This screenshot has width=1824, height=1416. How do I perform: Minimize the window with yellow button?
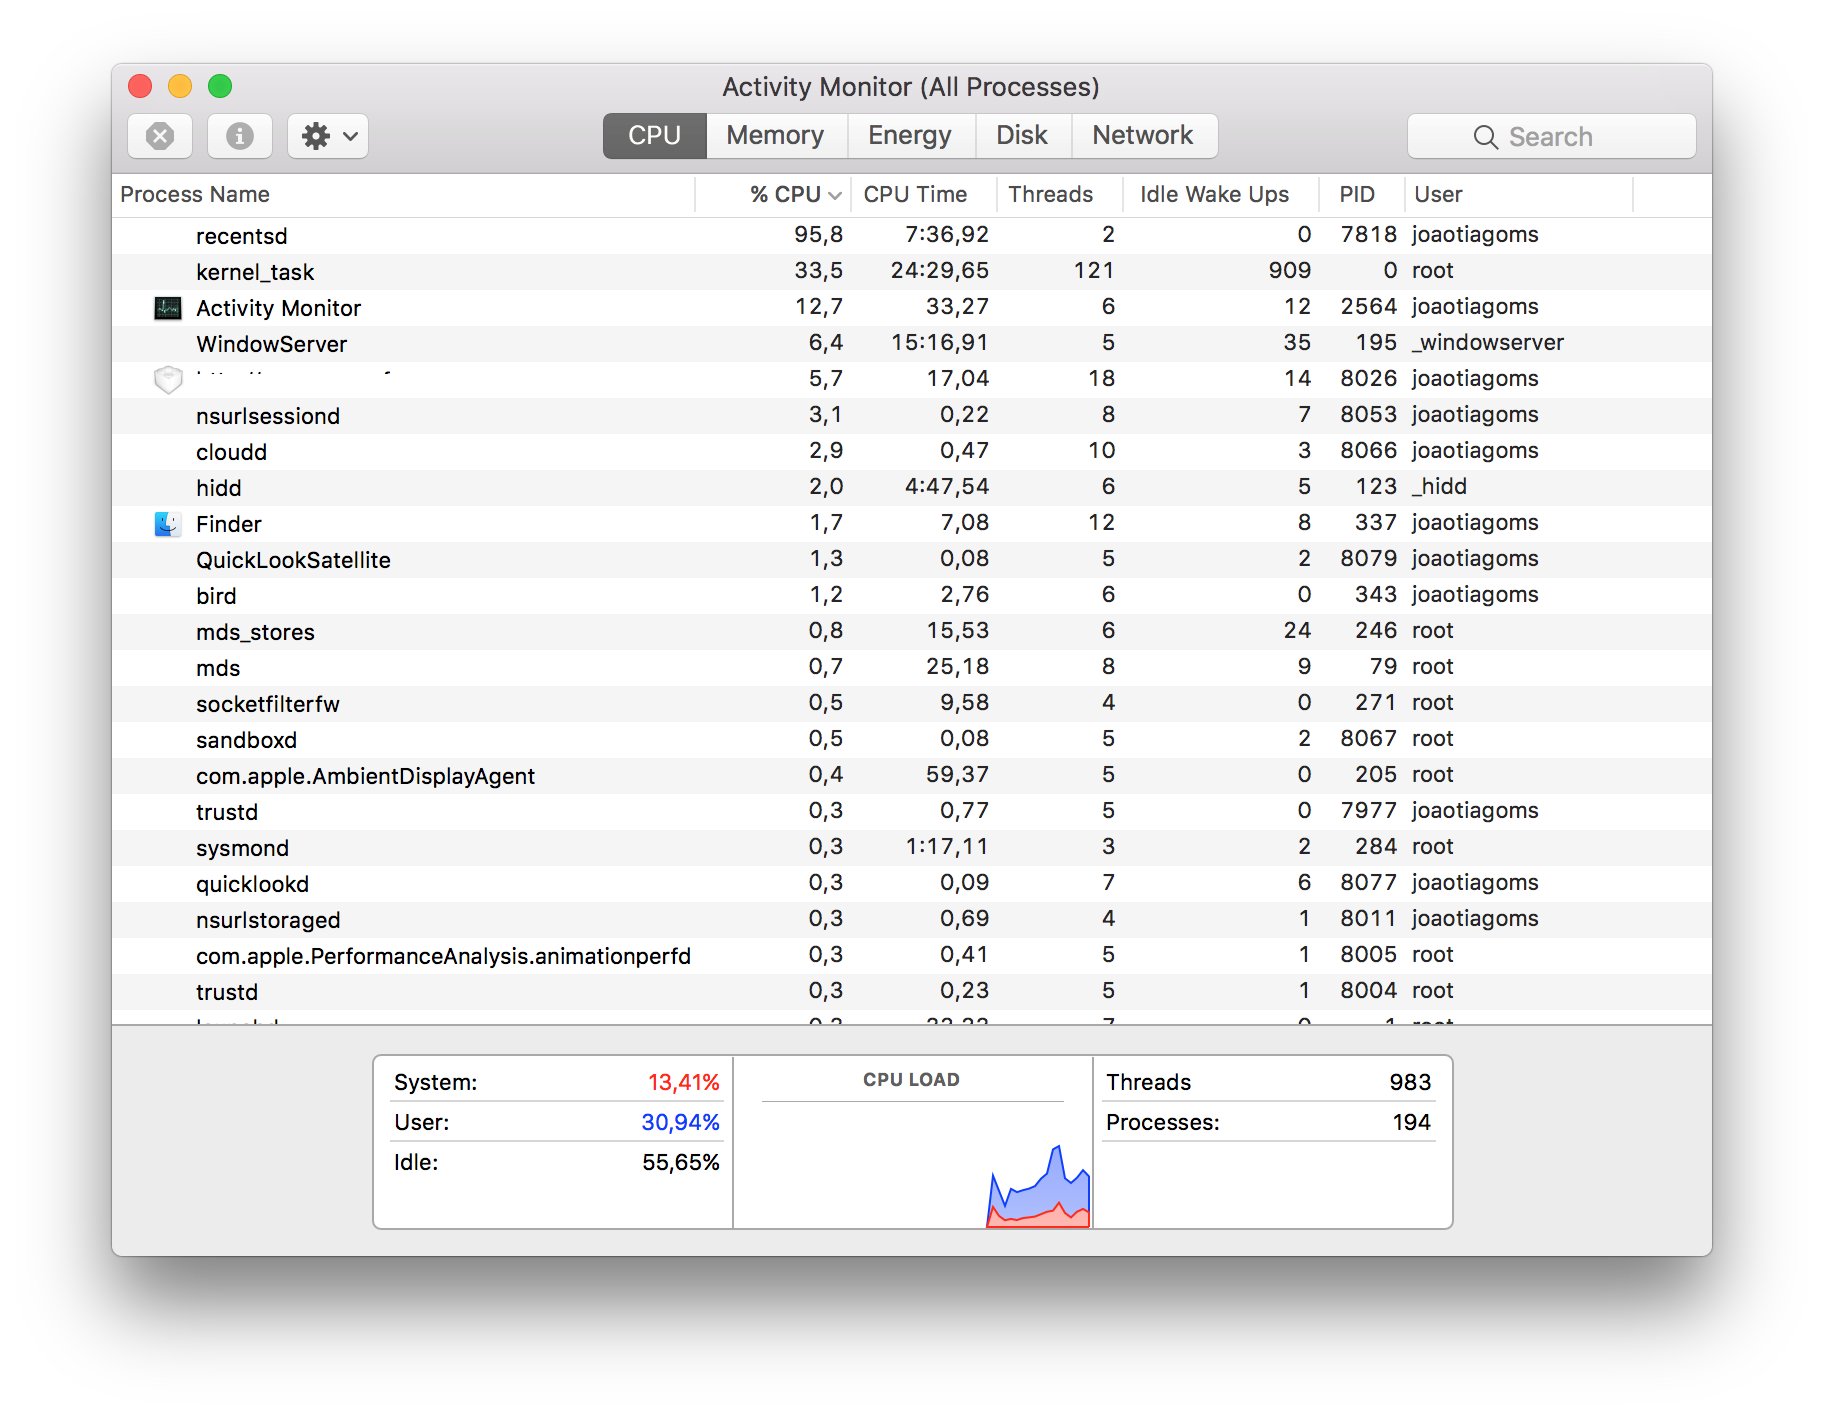click(180, 86)
